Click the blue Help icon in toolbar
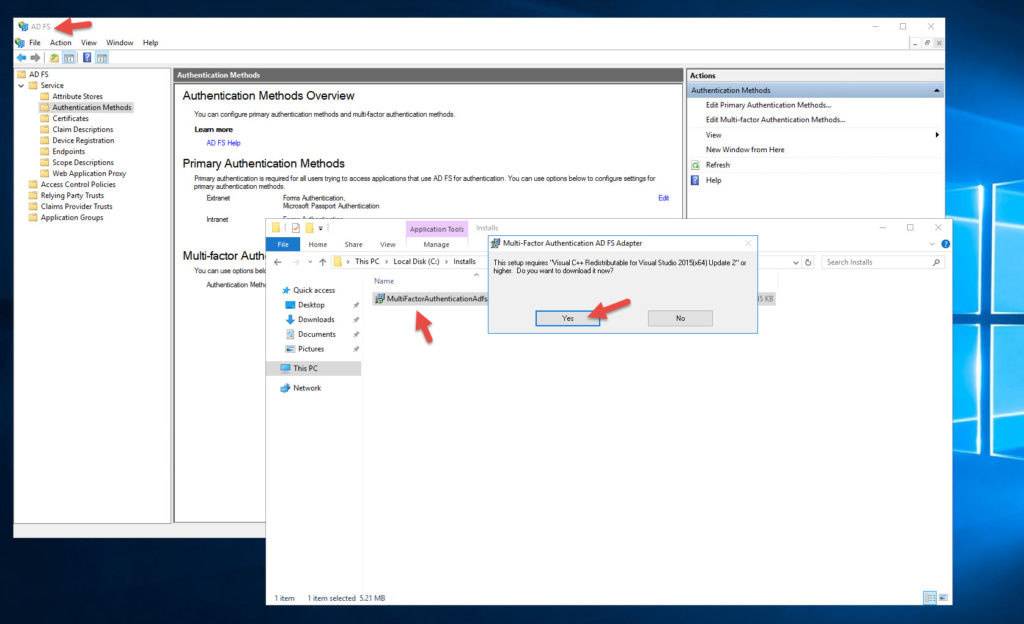Screen dimensions: 1024x624 pyautogui.click(x=87, y=58)
